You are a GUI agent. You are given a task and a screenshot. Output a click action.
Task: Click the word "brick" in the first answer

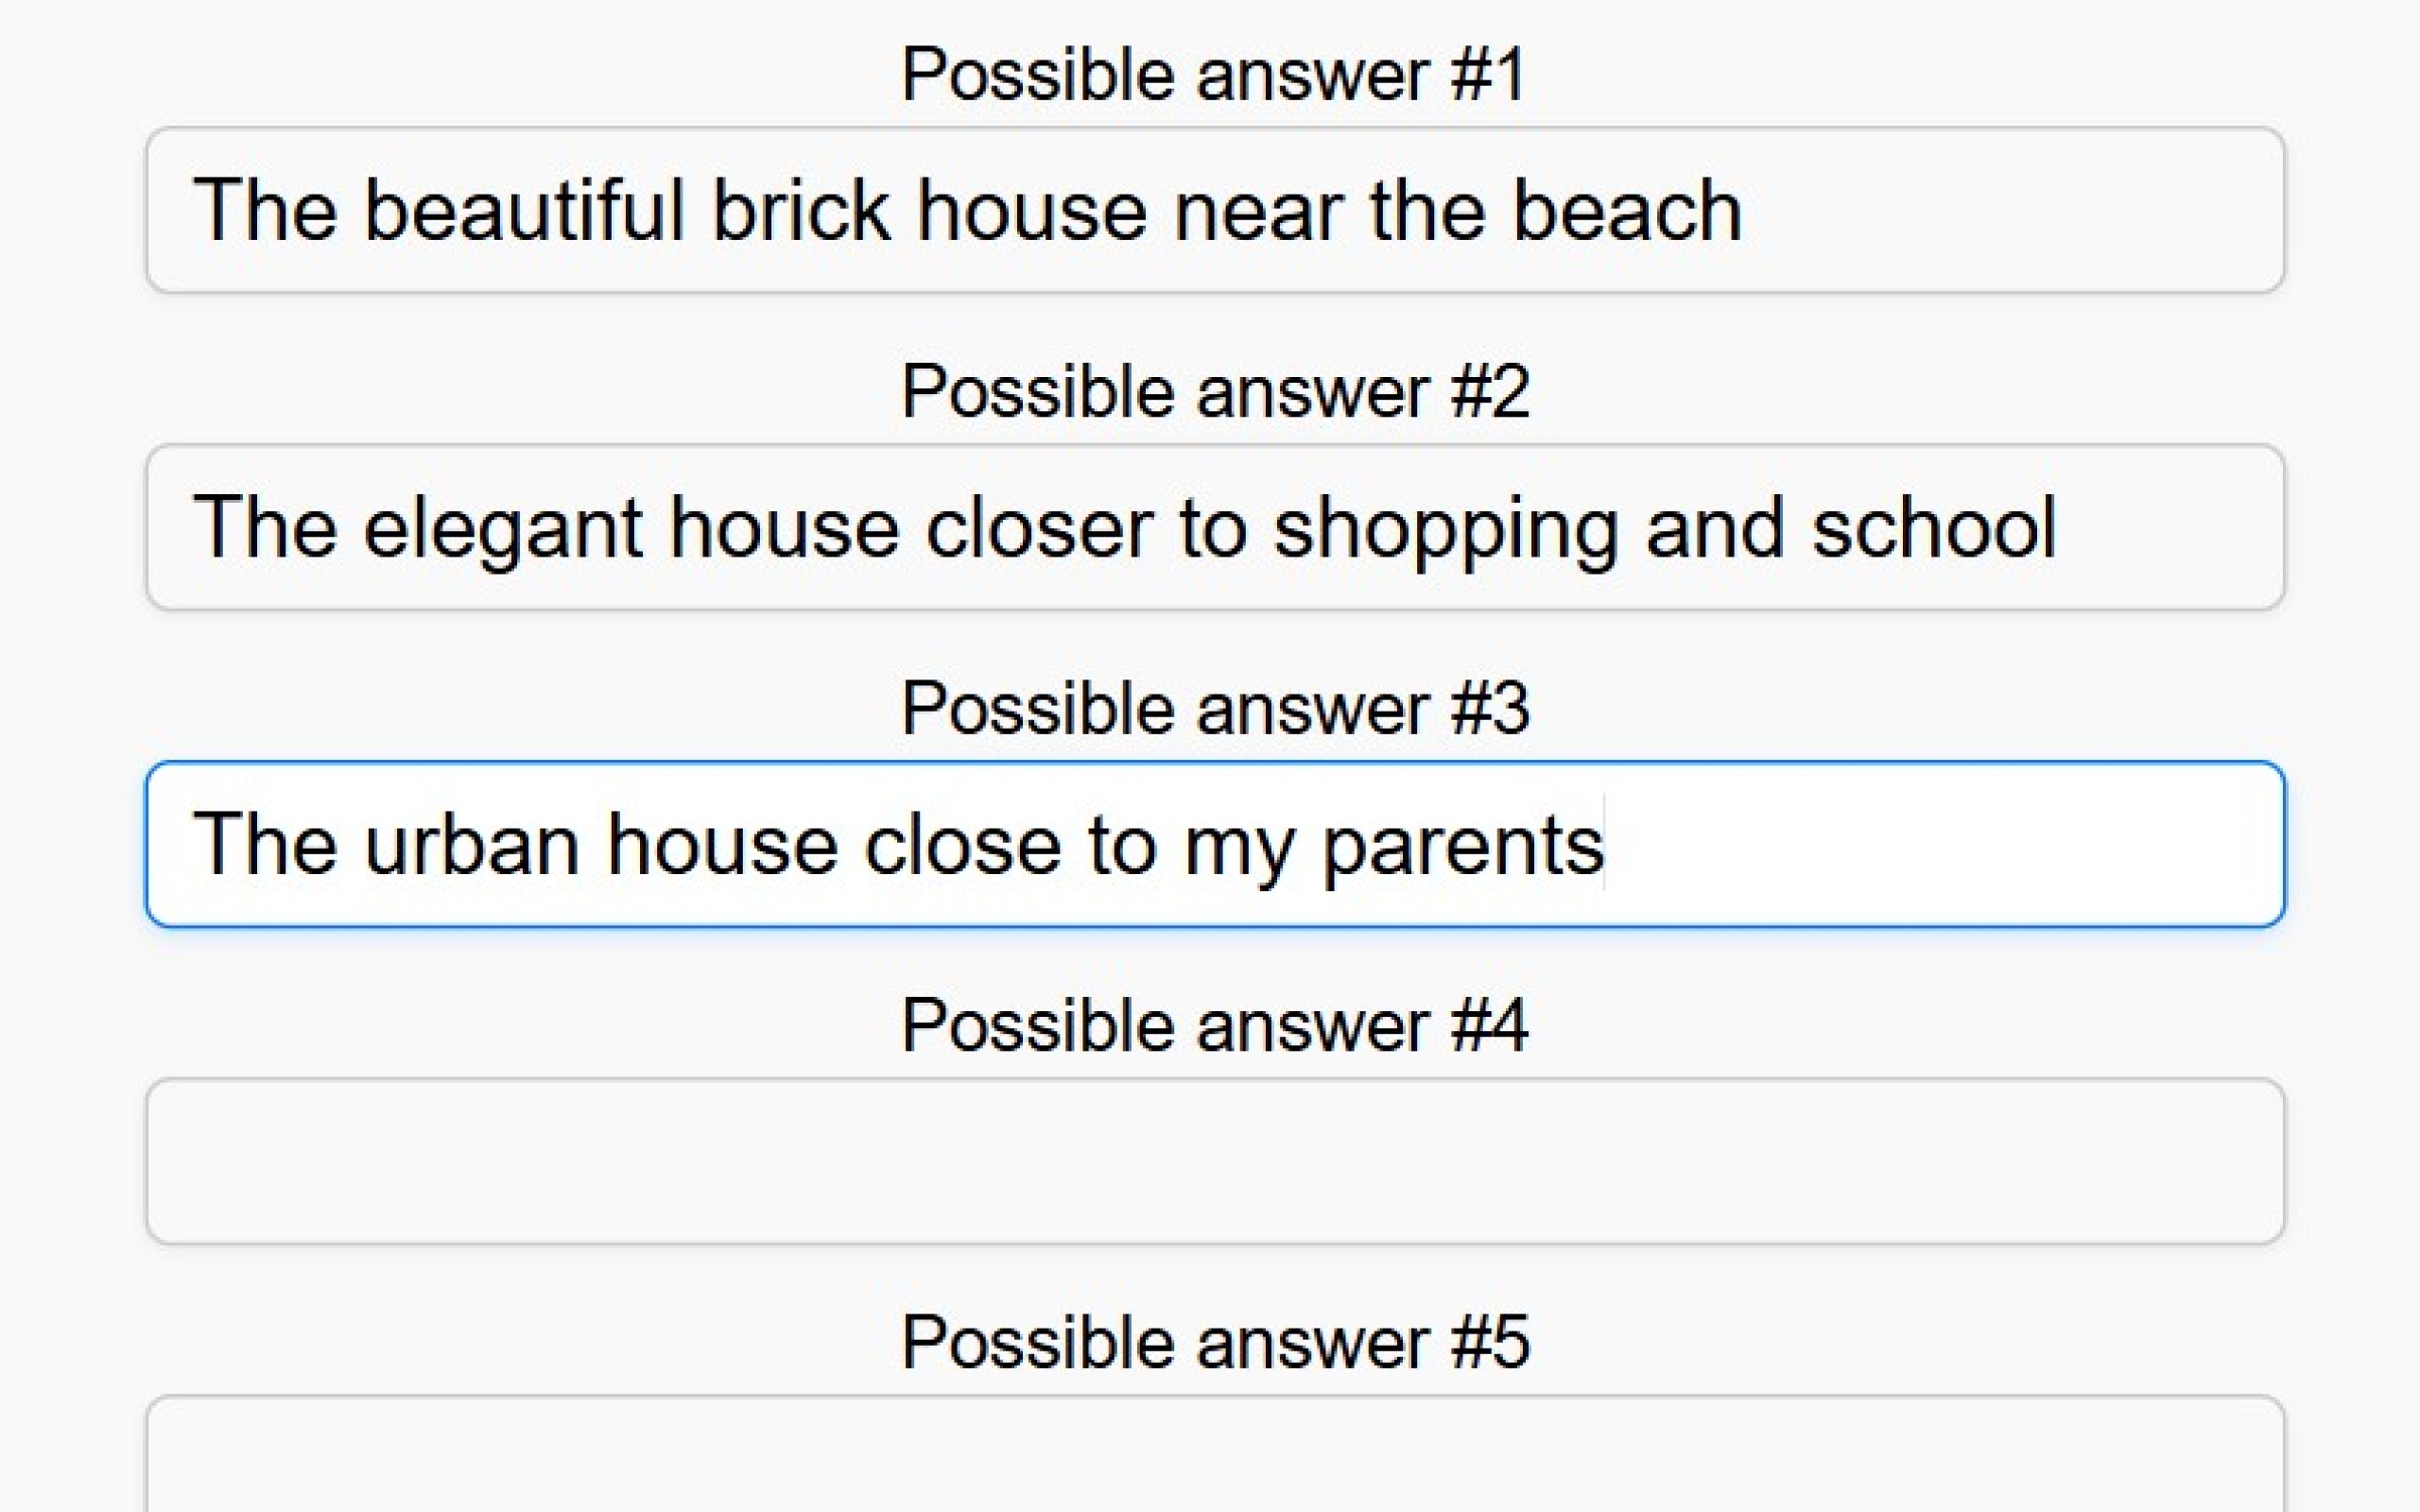pos(800,210)
